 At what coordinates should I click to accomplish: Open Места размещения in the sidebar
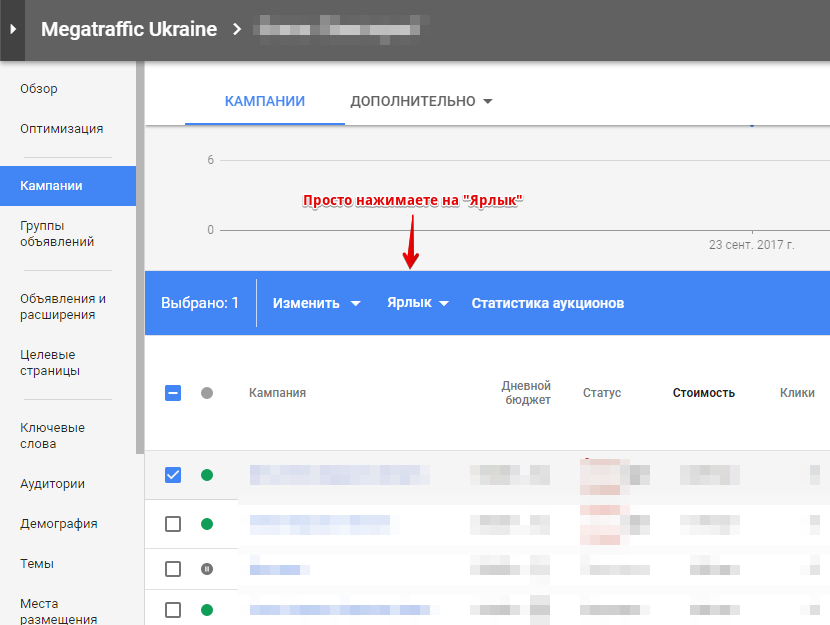coord(58,611)
